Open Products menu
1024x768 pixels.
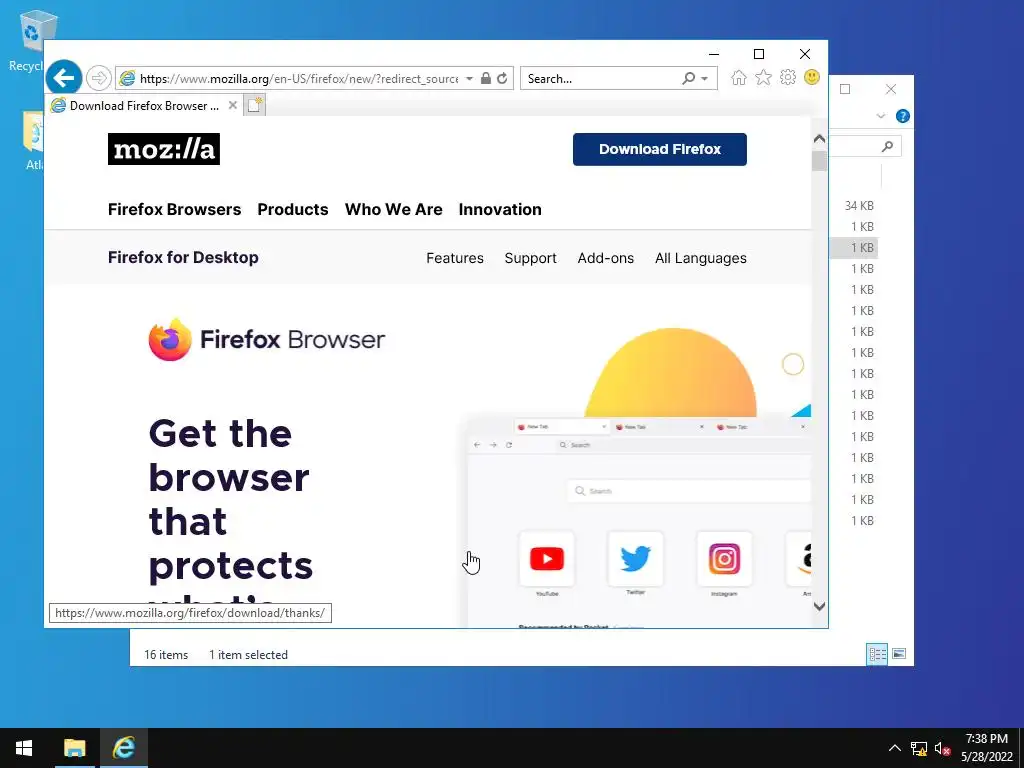(x=293, y=210)
